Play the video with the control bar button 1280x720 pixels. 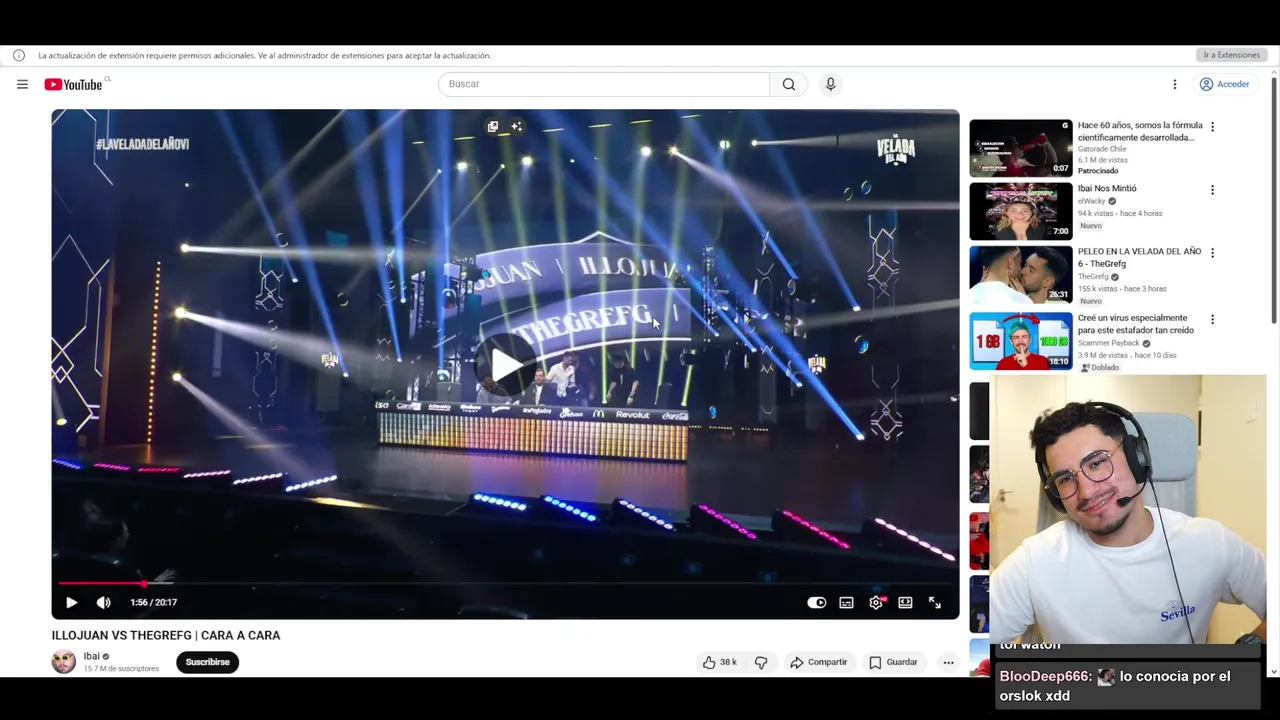point(71,602)
